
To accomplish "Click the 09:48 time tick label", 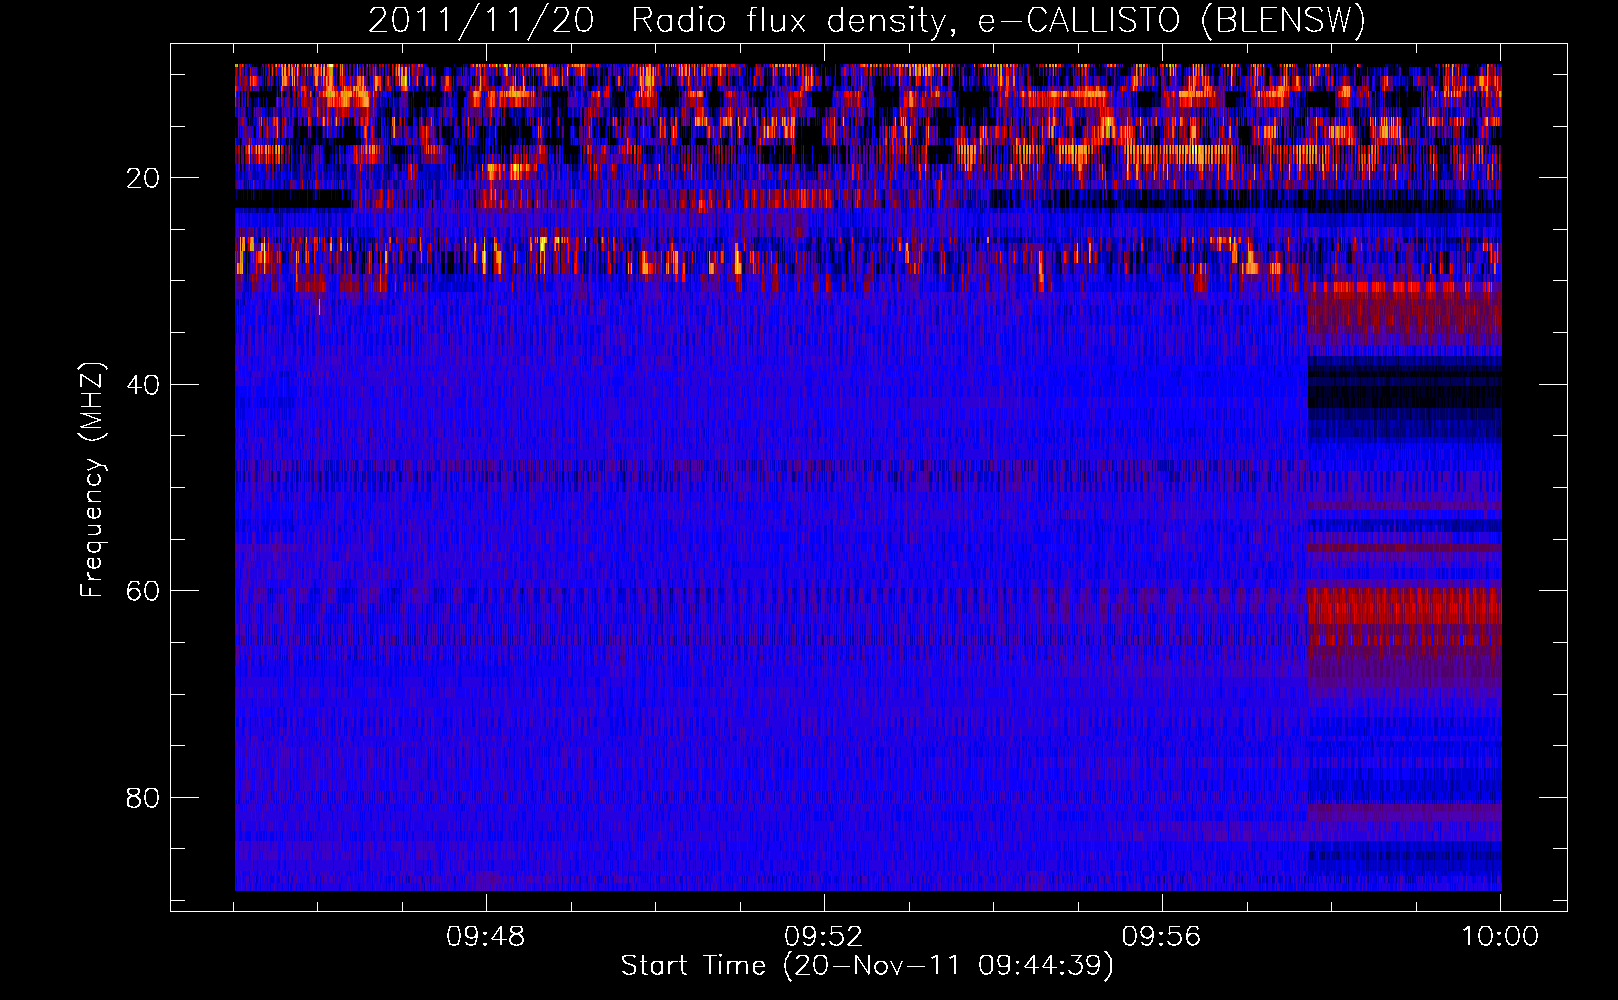I will [x=486, y=937].
